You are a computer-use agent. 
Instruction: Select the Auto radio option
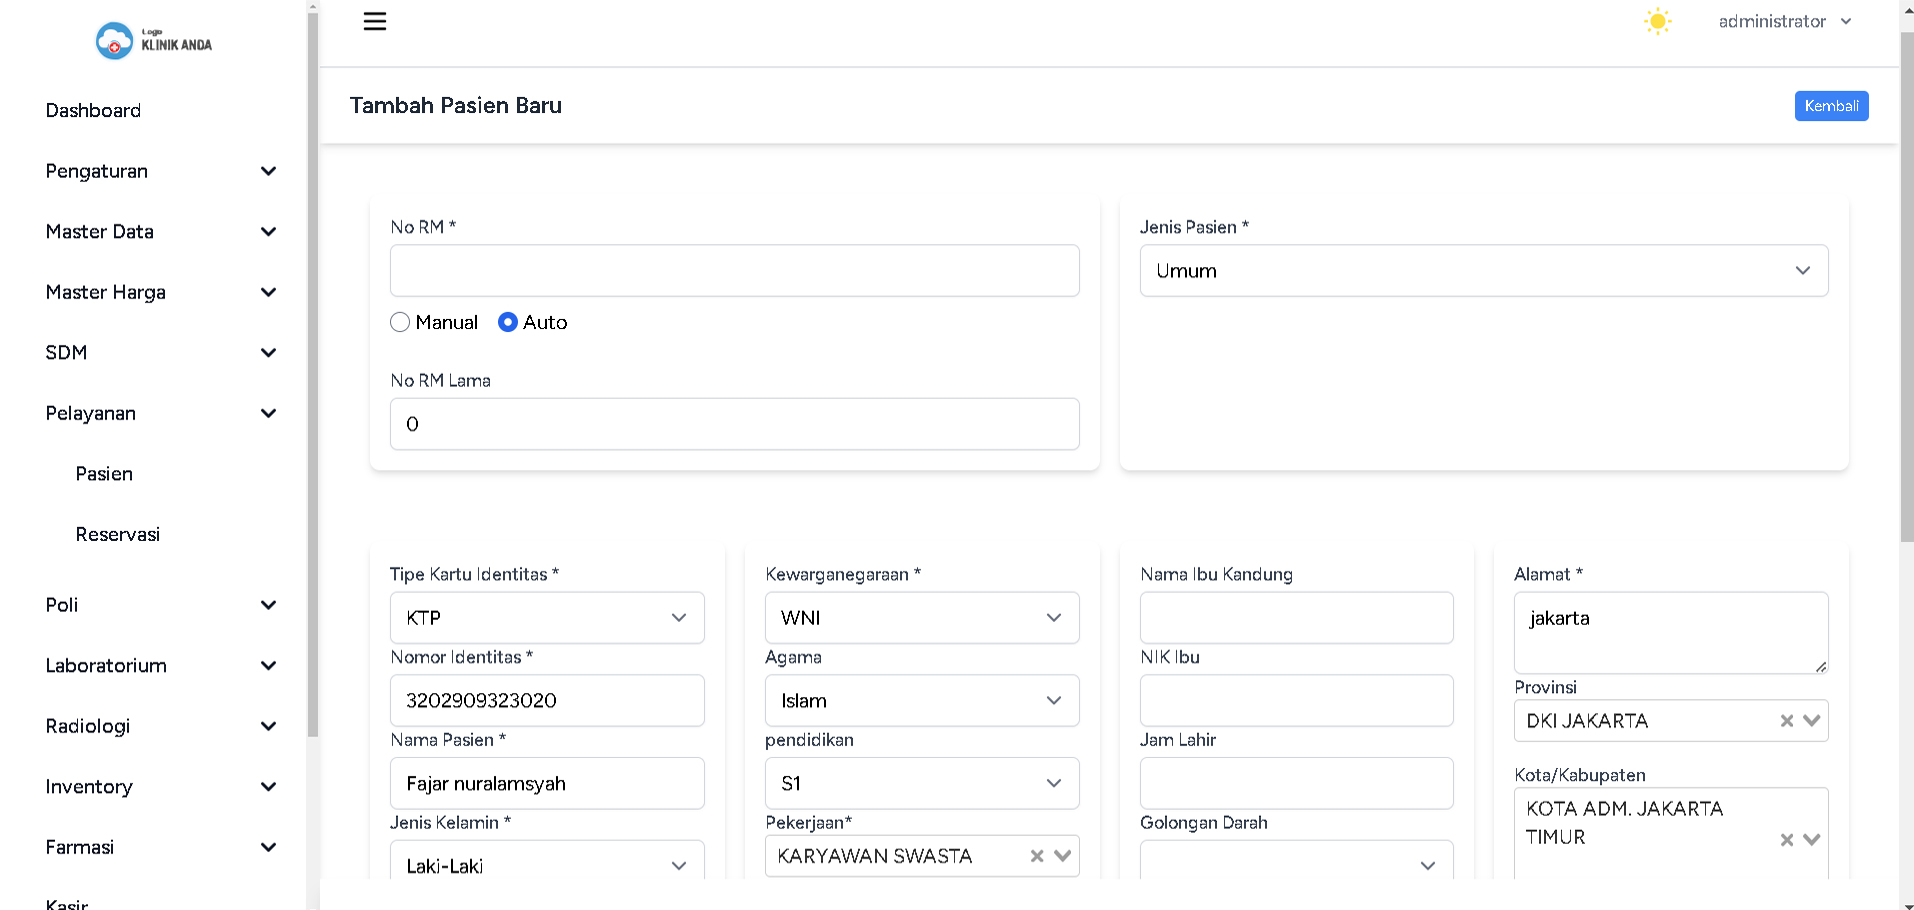[508, 322]
